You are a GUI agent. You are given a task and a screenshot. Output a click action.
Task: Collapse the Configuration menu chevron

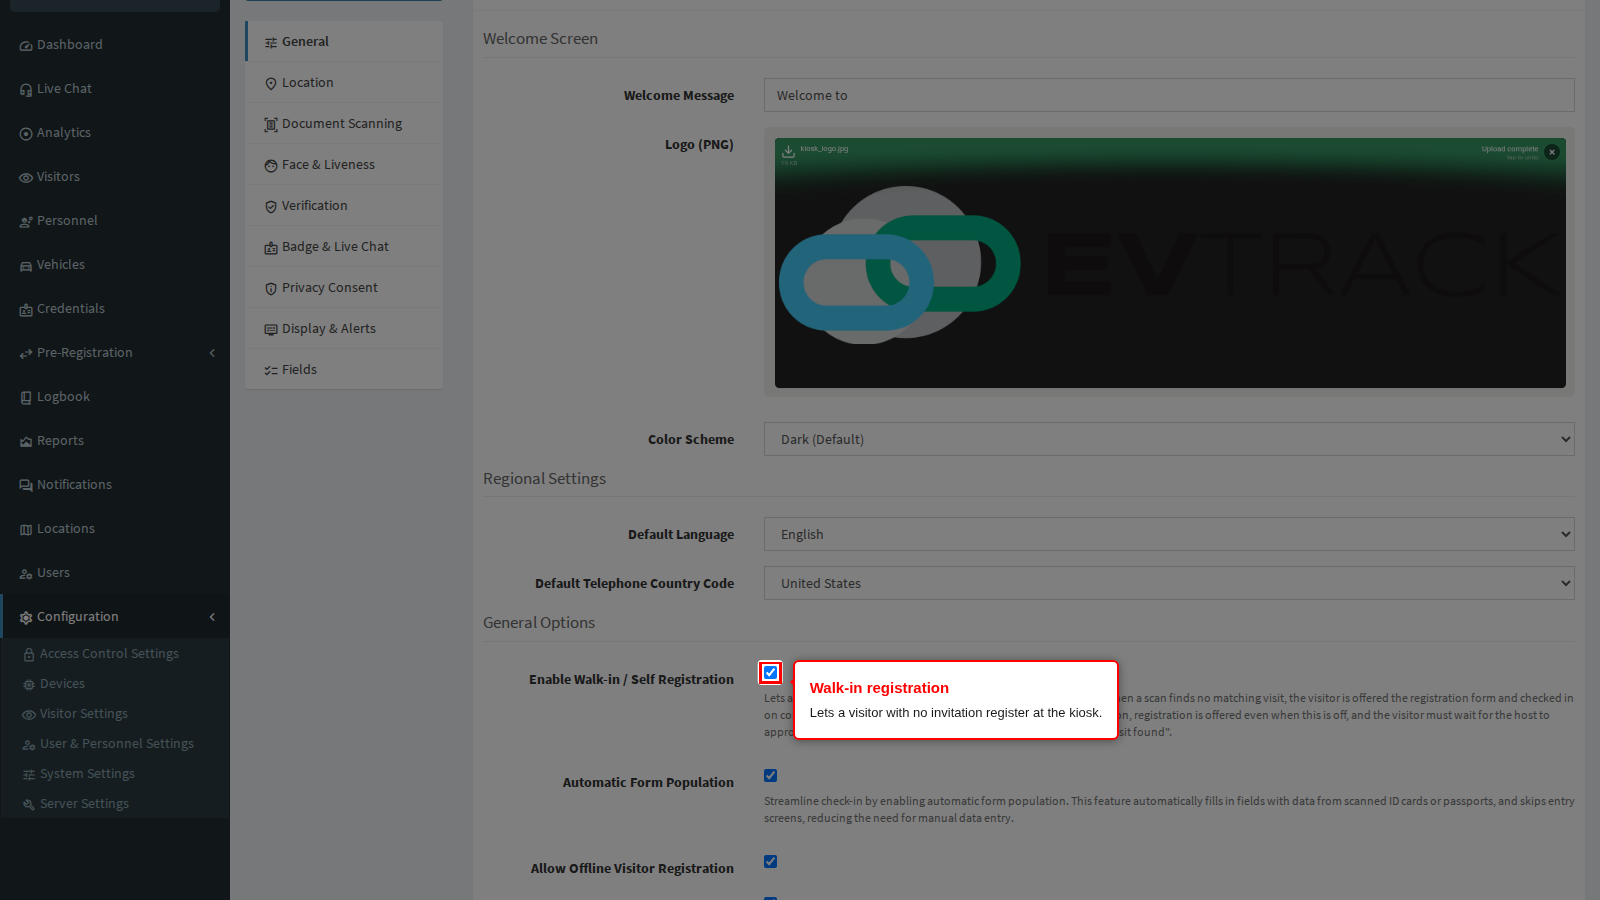tap(212, 617)
